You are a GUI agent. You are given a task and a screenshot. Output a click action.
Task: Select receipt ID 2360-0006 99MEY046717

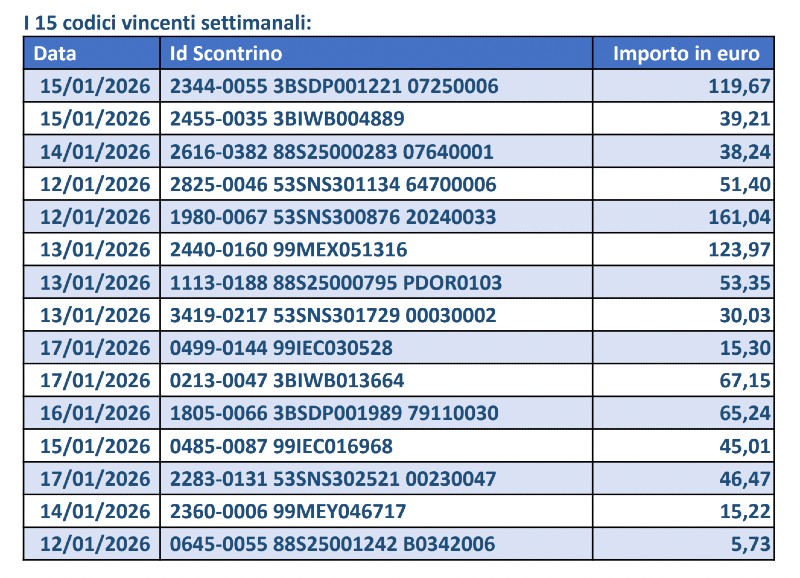click(288, 511)
